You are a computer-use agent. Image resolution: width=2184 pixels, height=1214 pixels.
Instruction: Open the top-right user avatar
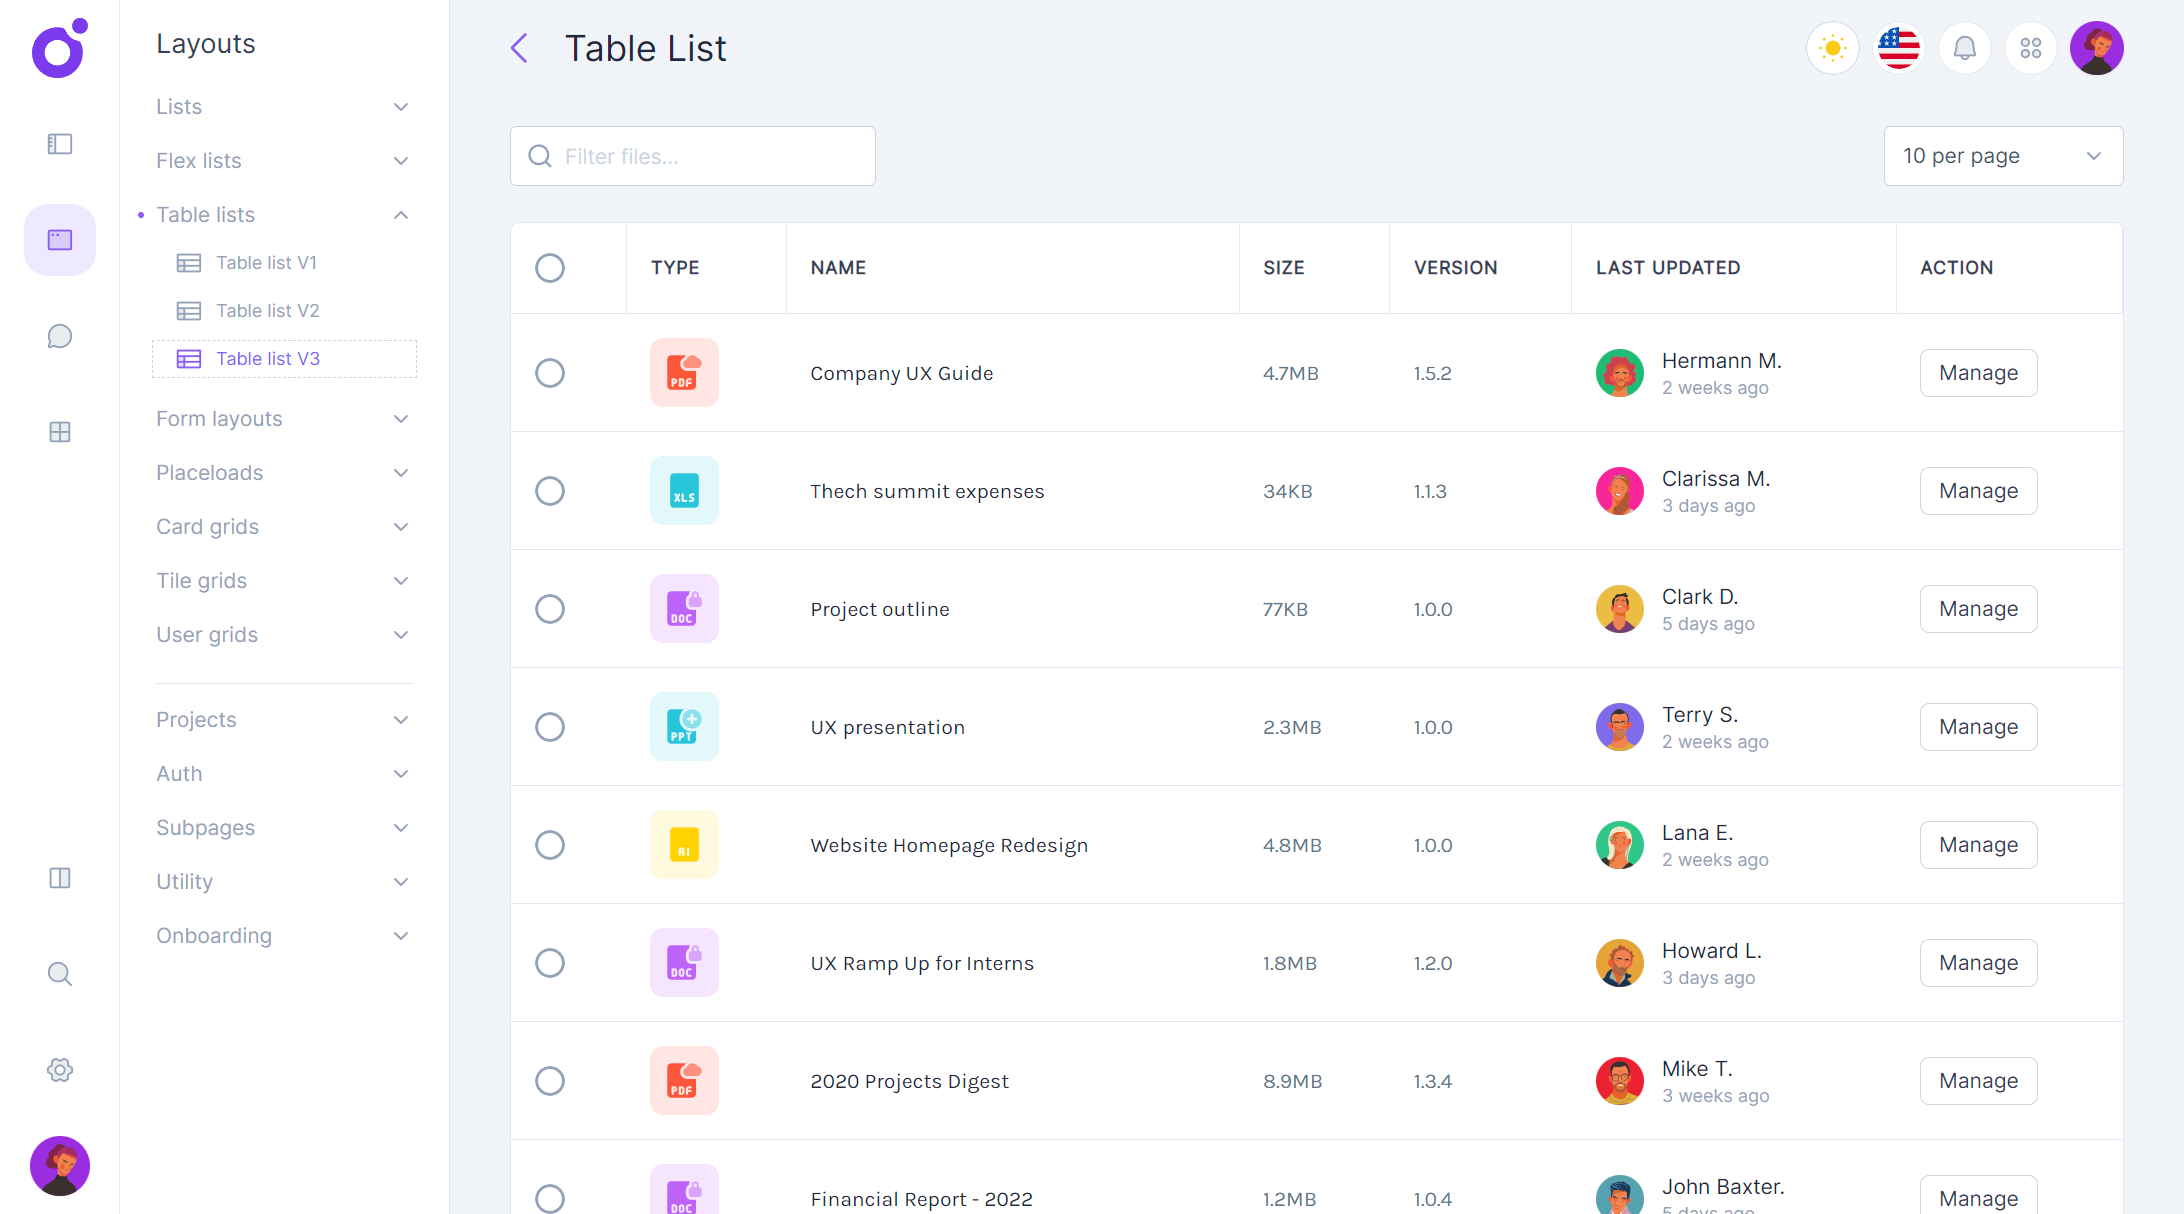pos(2096,47)
